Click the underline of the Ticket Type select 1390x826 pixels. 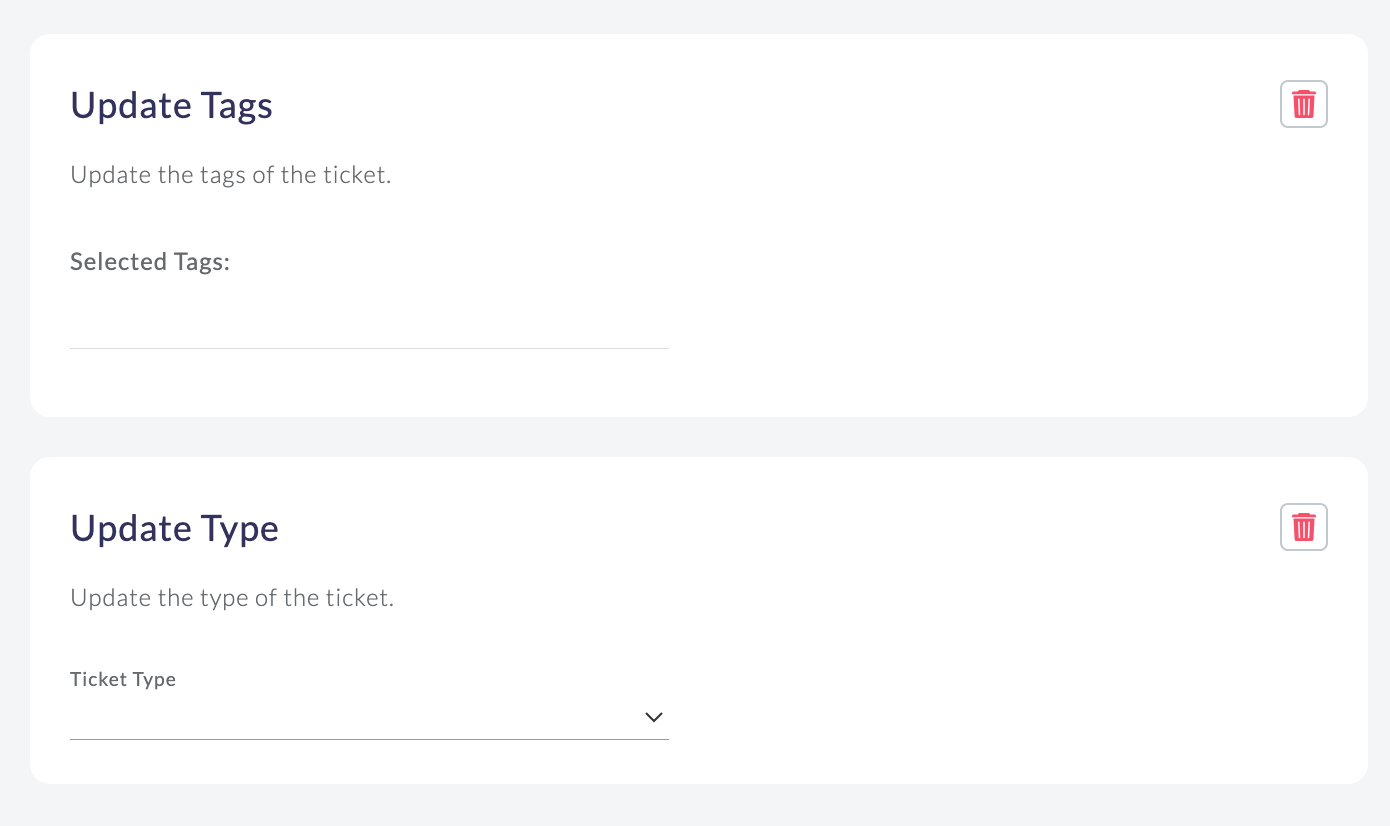click(x=369, y=739)
